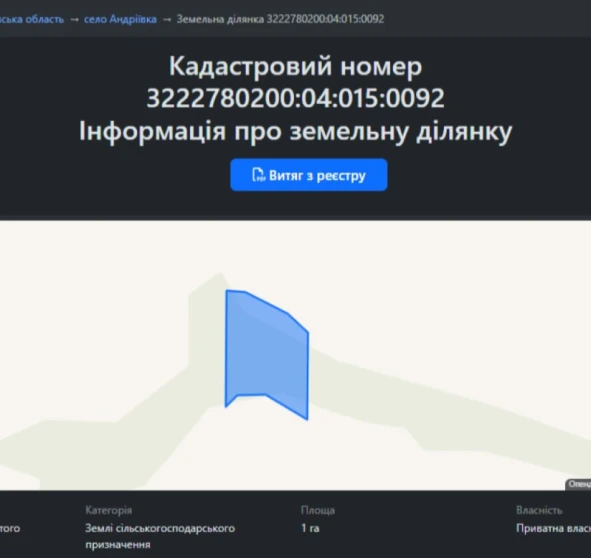Click the PDF file icon in Витяг button
This screenshot has width=591, height=558.
(x=258, y=175)
